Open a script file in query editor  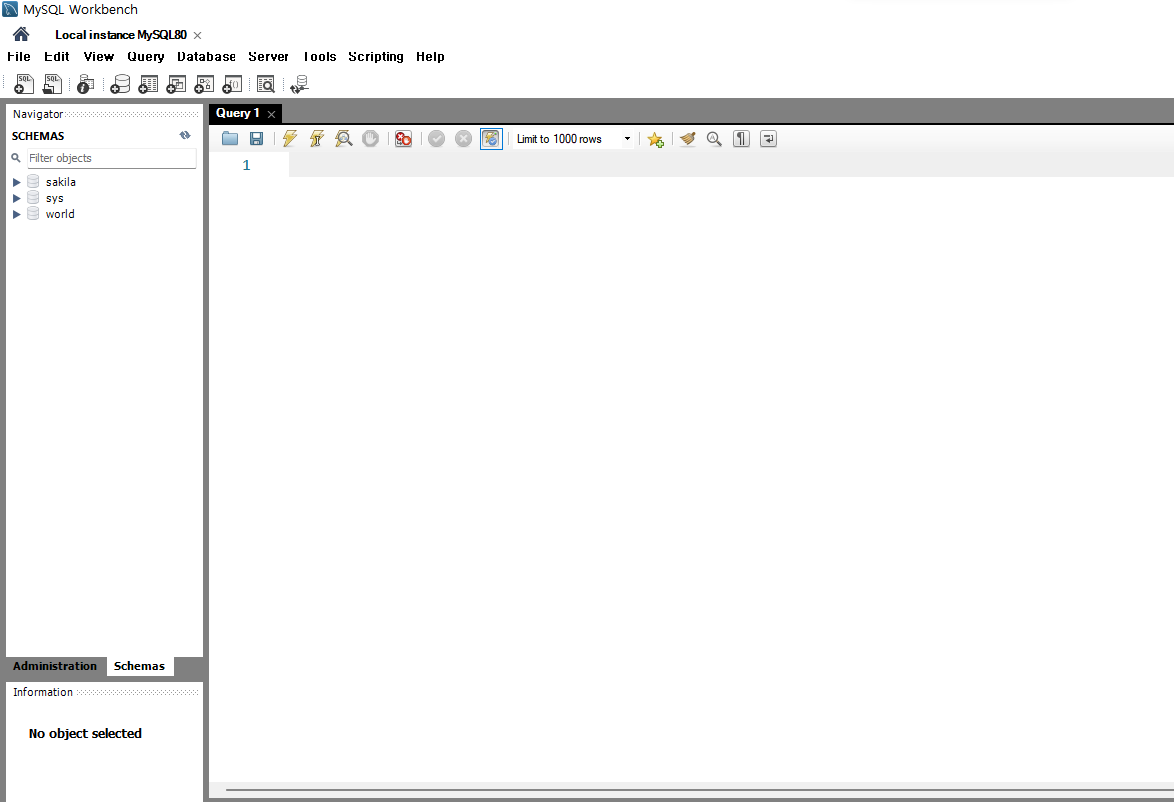coord(230,139)
